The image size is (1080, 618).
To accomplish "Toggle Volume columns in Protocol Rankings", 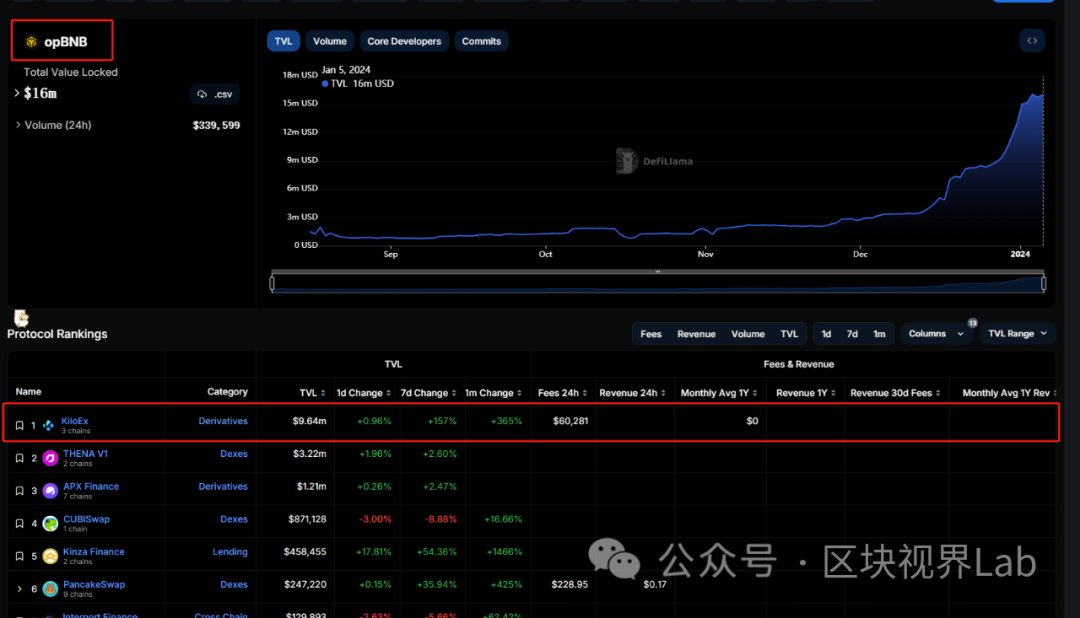I will [748, 334].
